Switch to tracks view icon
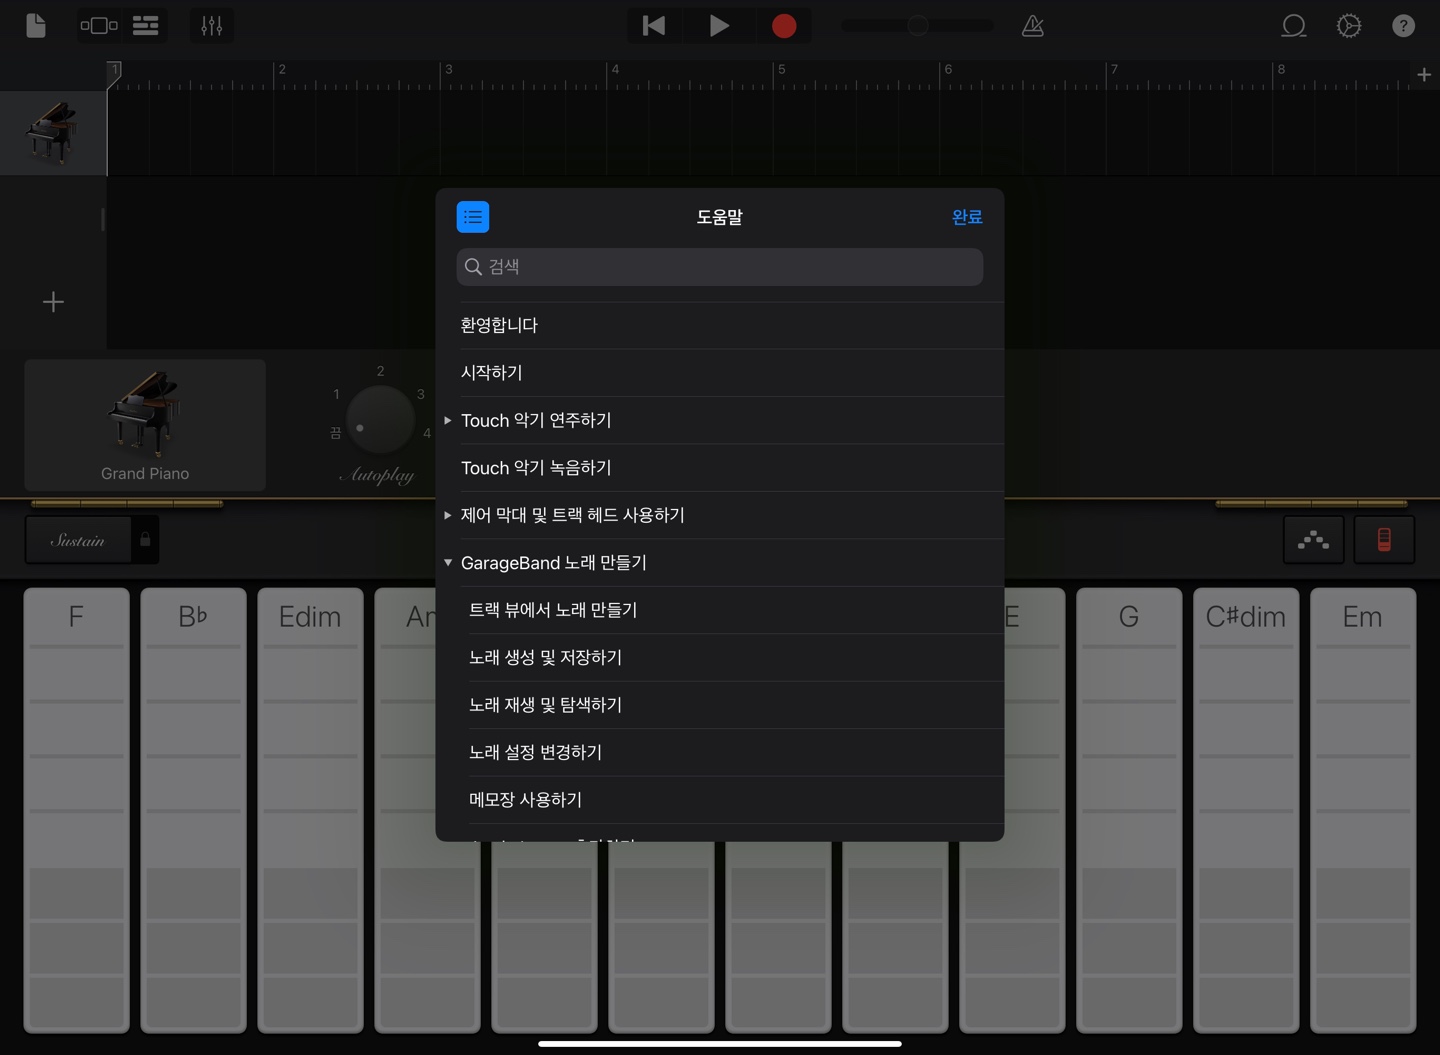Image resolution: width=1440 pixels, height=1055 pixels. pos(146,25)
